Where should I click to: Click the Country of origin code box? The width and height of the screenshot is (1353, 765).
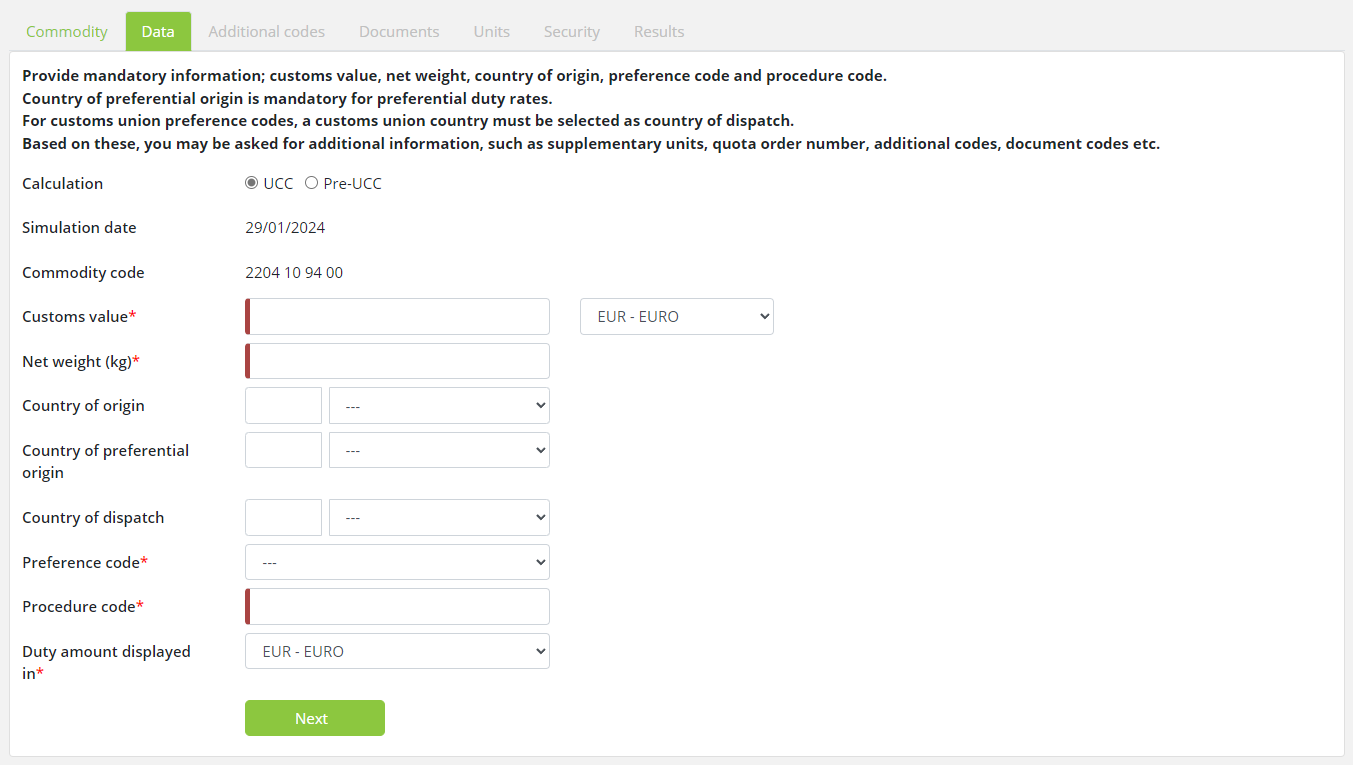point(283,406)
